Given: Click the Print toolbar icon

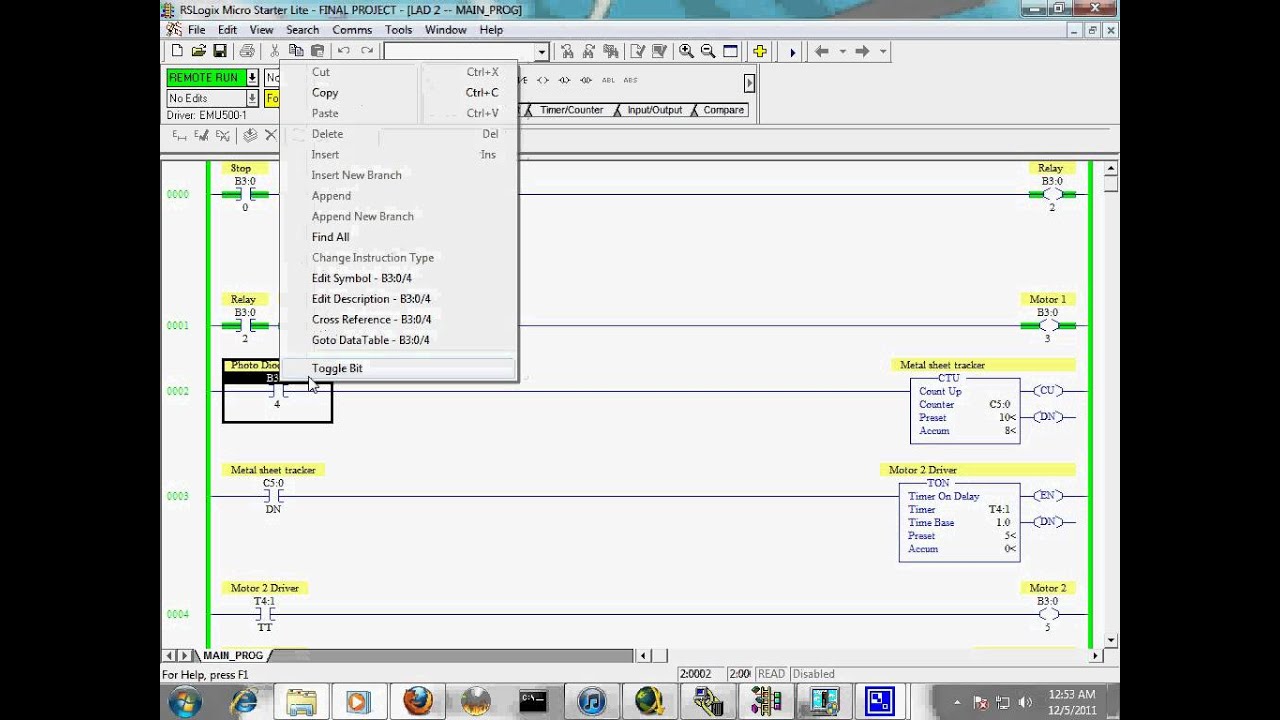Looking at the screenshot, I should point(247,51).
